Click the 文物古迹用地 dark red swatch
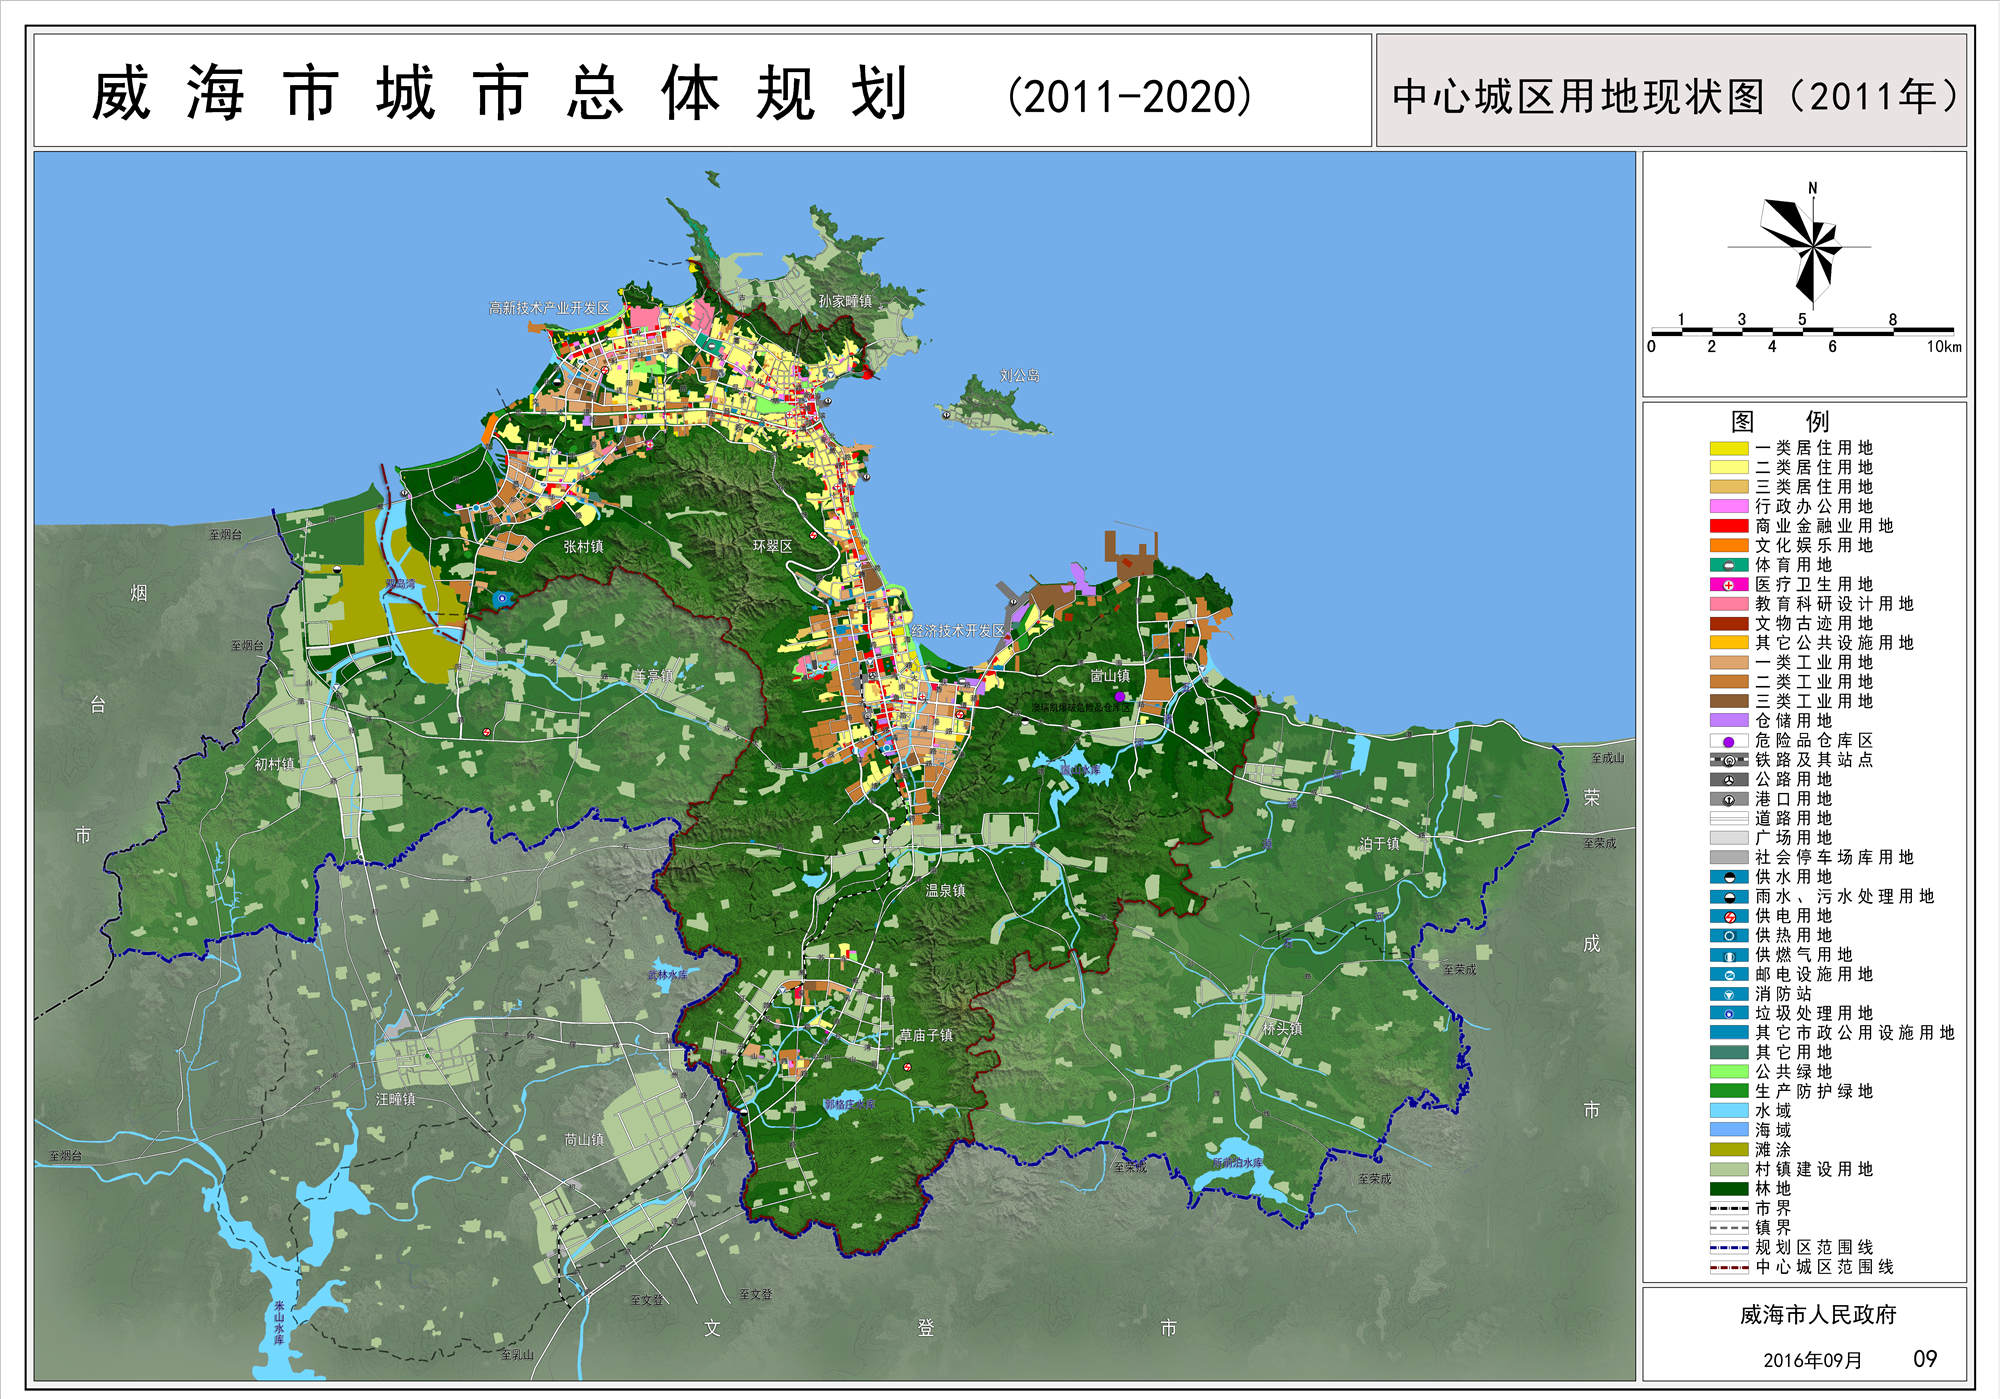Image resolution: width=2000 pixels, height=1399 pixels. pos(1728,623)
